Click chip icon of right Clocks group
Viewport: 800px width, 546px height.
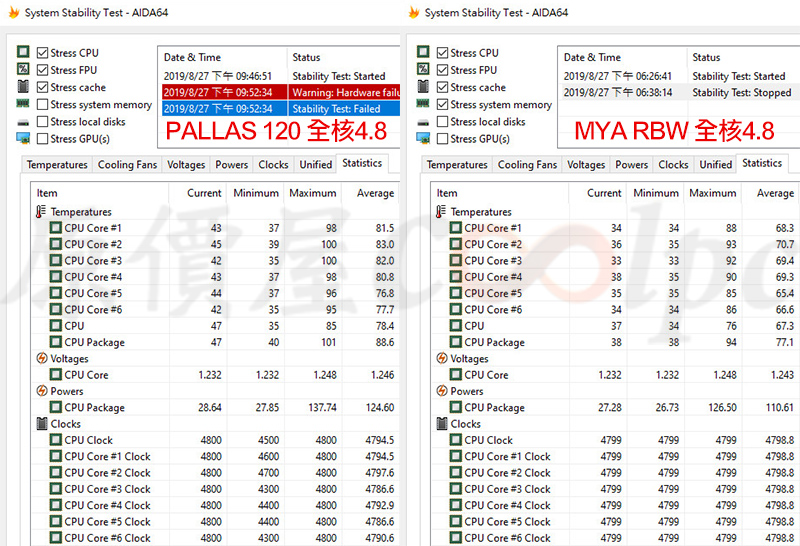click(x=442, y=424)
